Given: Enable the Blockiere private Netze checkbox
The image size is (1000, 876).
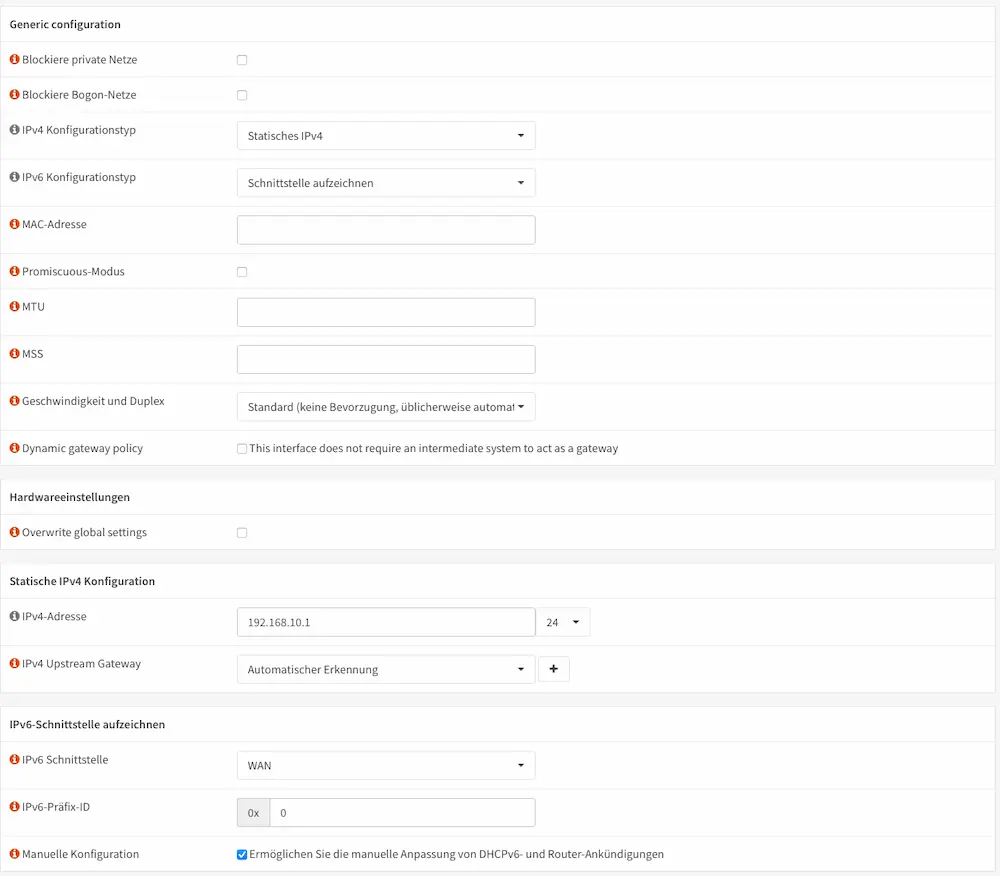Looking at the screenshot, I should pyautogui.click(x=242, y=60).
